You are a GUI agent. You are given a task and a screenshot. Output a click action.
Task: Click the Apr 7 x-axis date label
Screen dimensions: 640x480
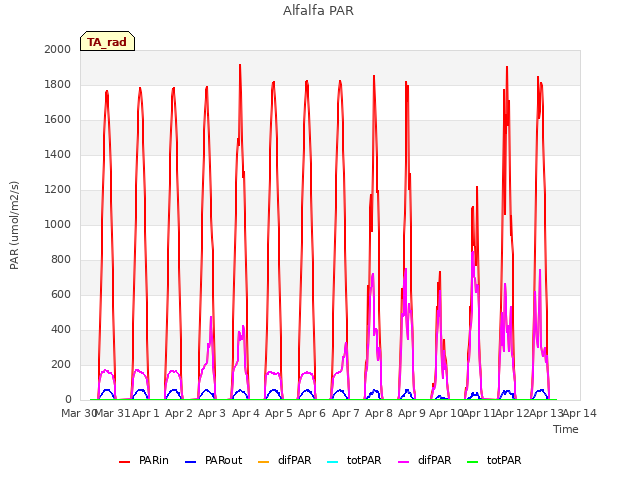(346, 413)
